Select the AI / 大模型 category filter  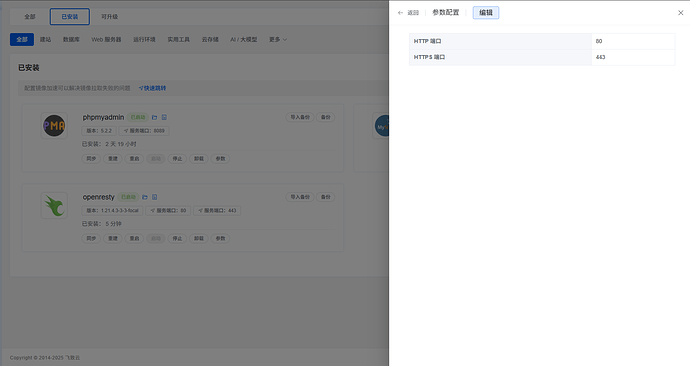[x=244, y=40]
